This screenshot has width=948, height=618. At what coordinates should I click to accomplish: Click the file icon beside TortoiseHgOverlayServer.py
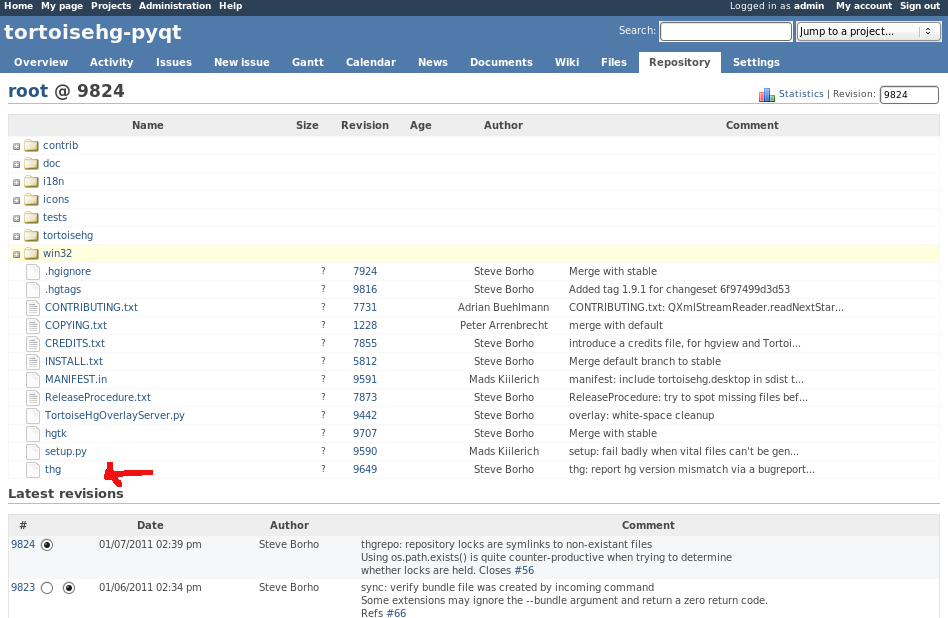coord(33,415)
